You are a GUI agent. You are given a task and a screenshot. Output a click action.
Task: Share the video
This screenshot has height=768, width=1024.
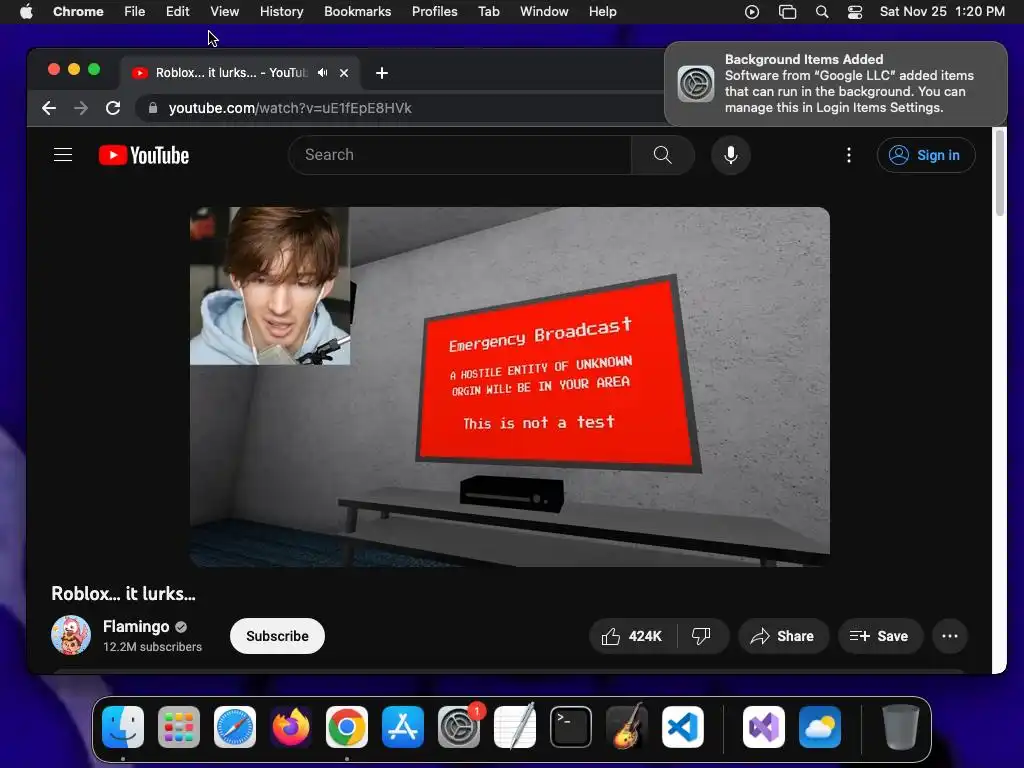(x=783, y=636)
